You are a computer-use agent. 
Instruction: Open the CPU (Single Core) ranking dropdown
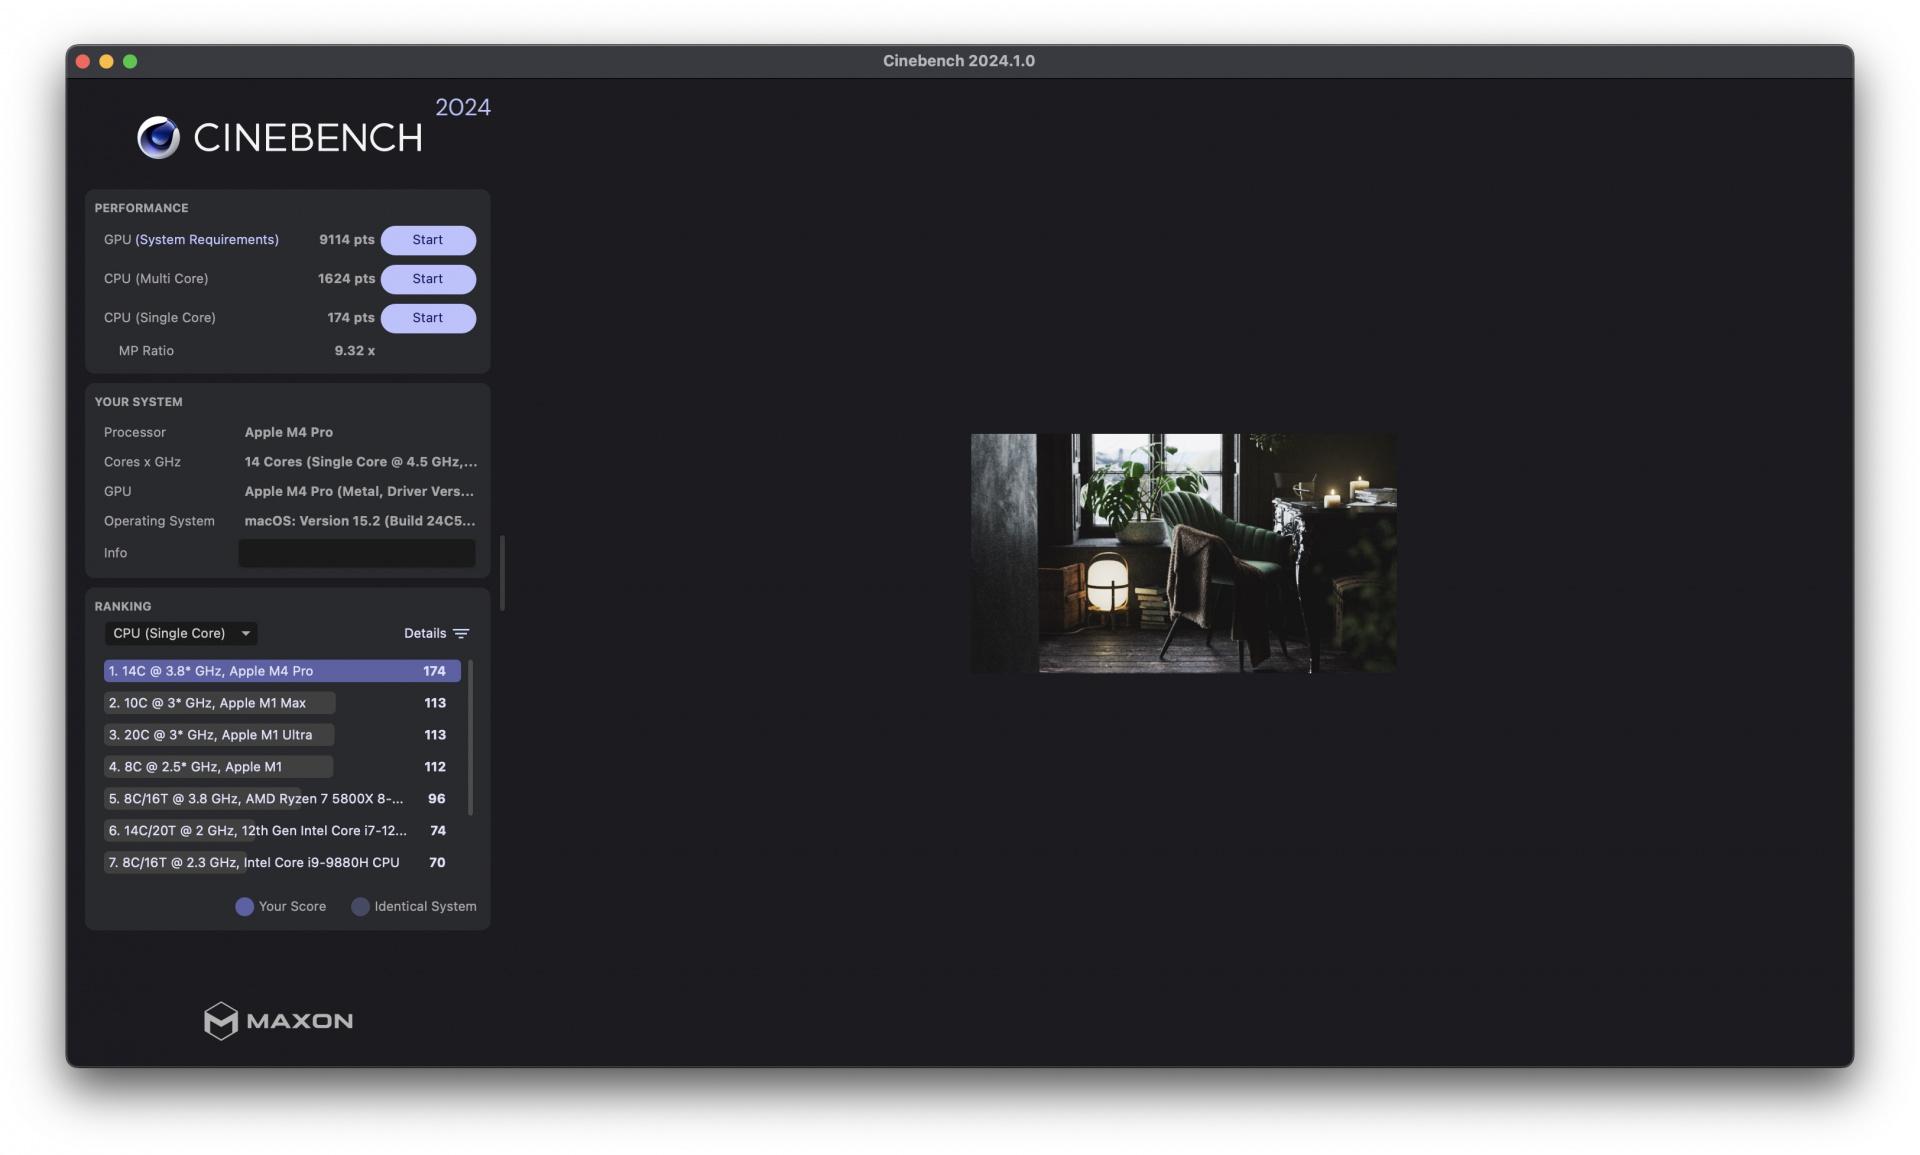[181, 633]
